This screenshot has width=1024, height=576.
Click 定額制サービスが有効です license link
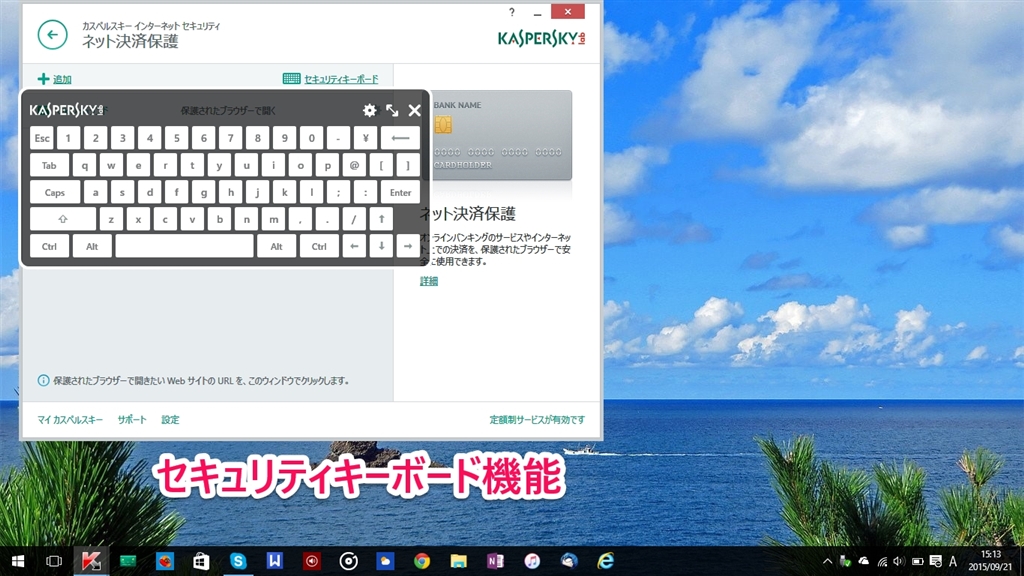(537, 419)
